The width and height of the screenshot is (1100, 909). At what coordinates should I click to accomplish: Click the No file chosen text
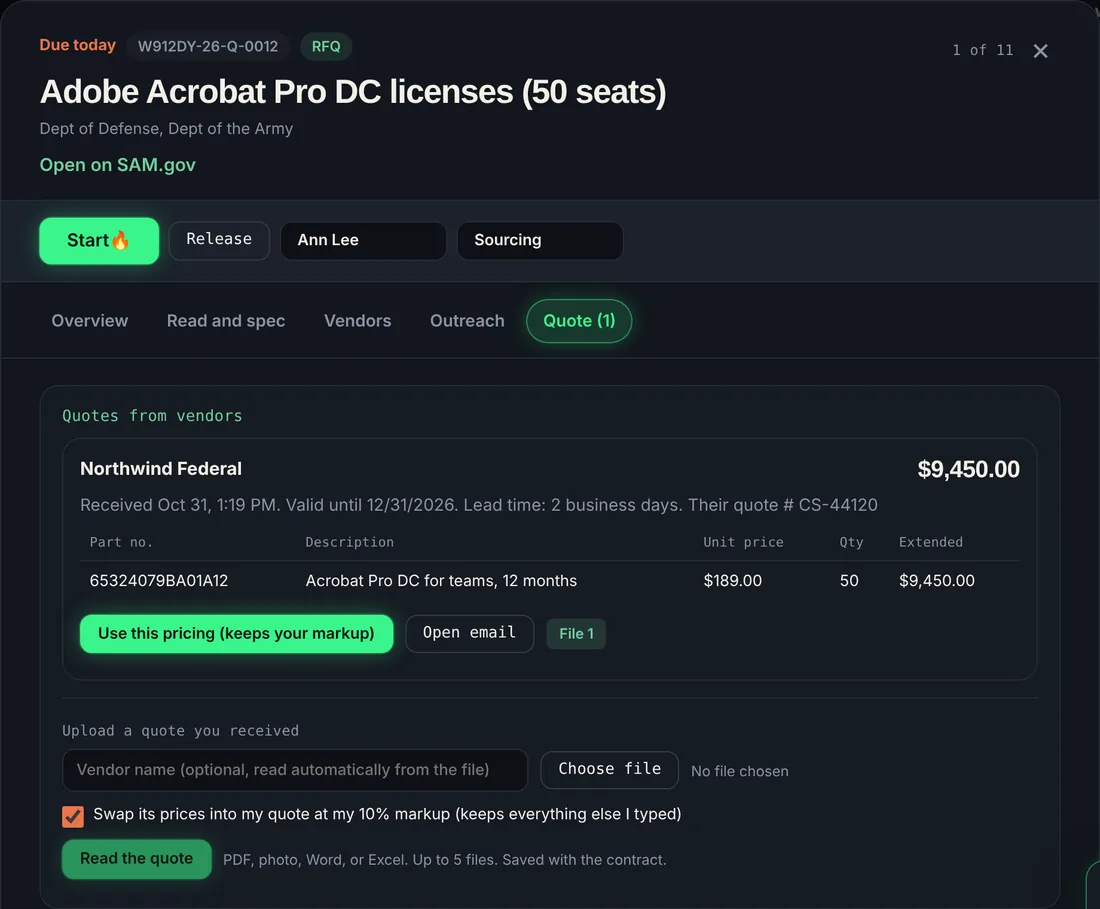pos(739,772)
